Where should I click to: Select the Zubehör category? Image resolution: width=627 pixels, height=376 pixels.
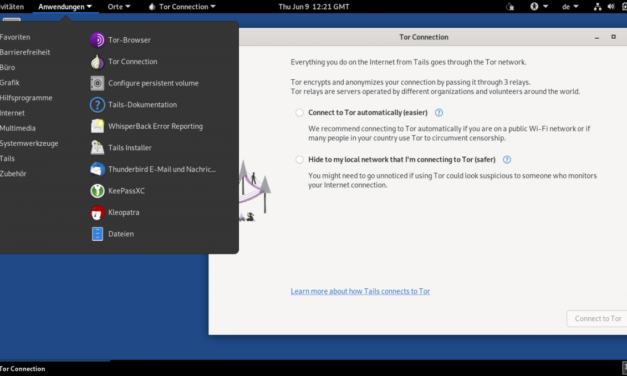pos(13,174)
